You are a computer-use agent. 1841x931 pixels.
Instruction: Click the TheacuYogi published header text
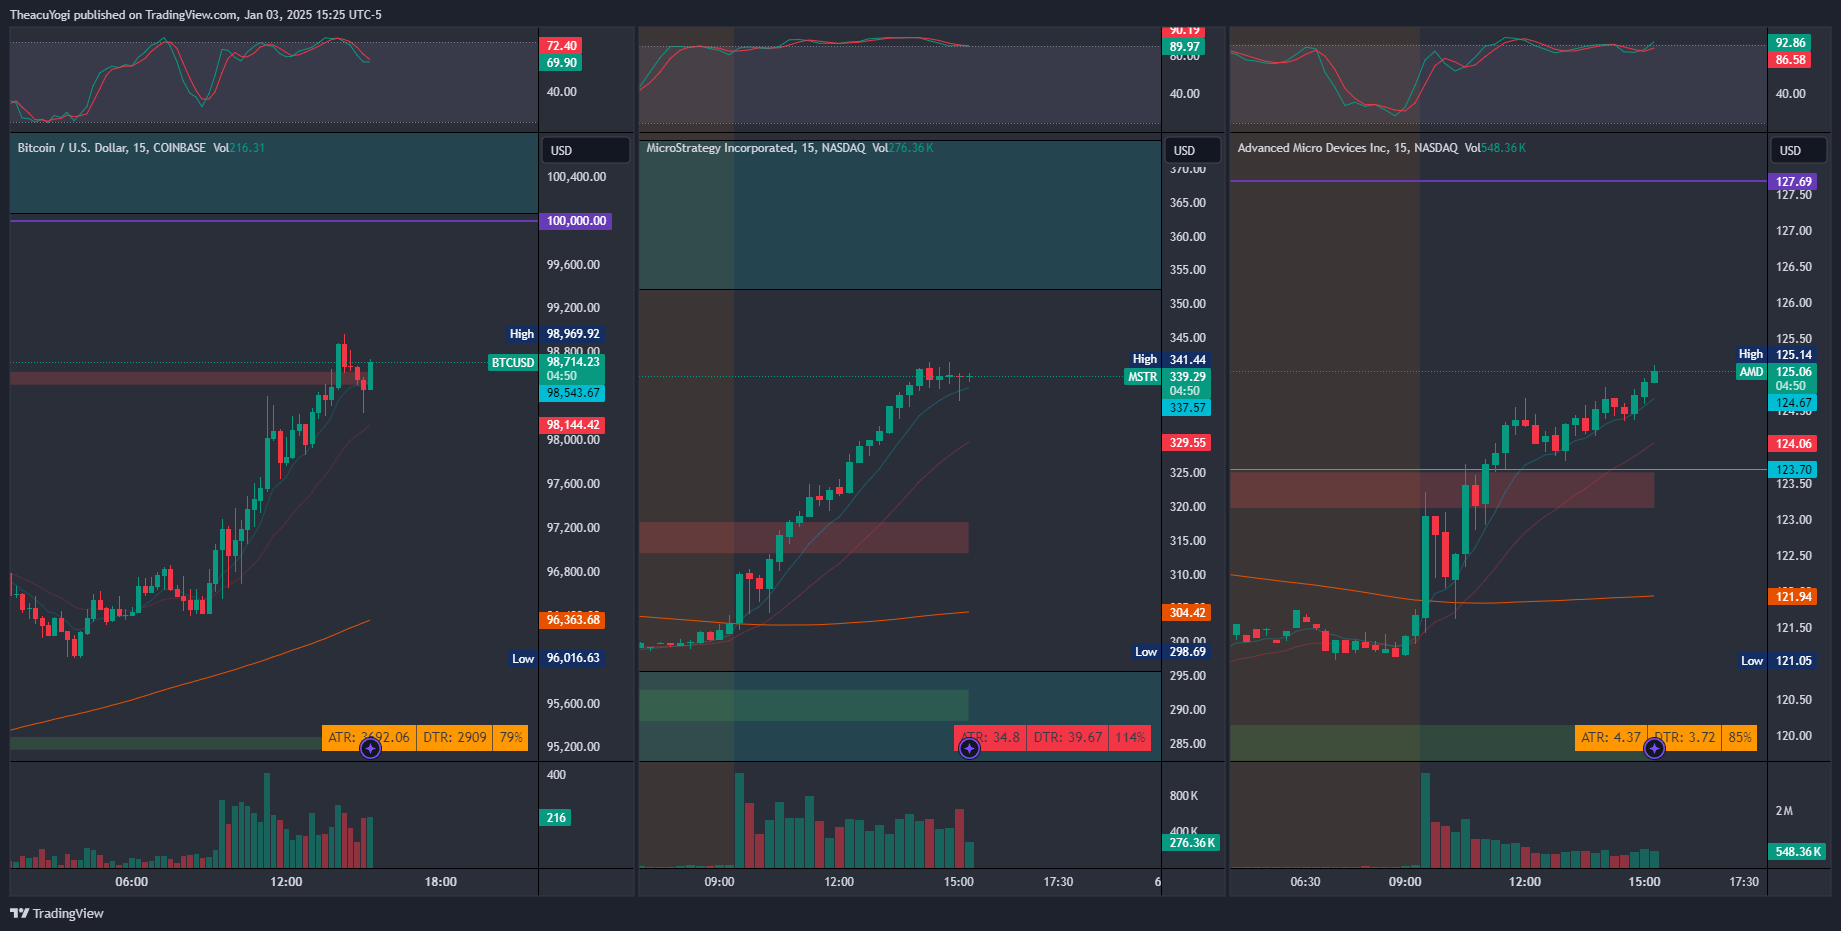196,15
